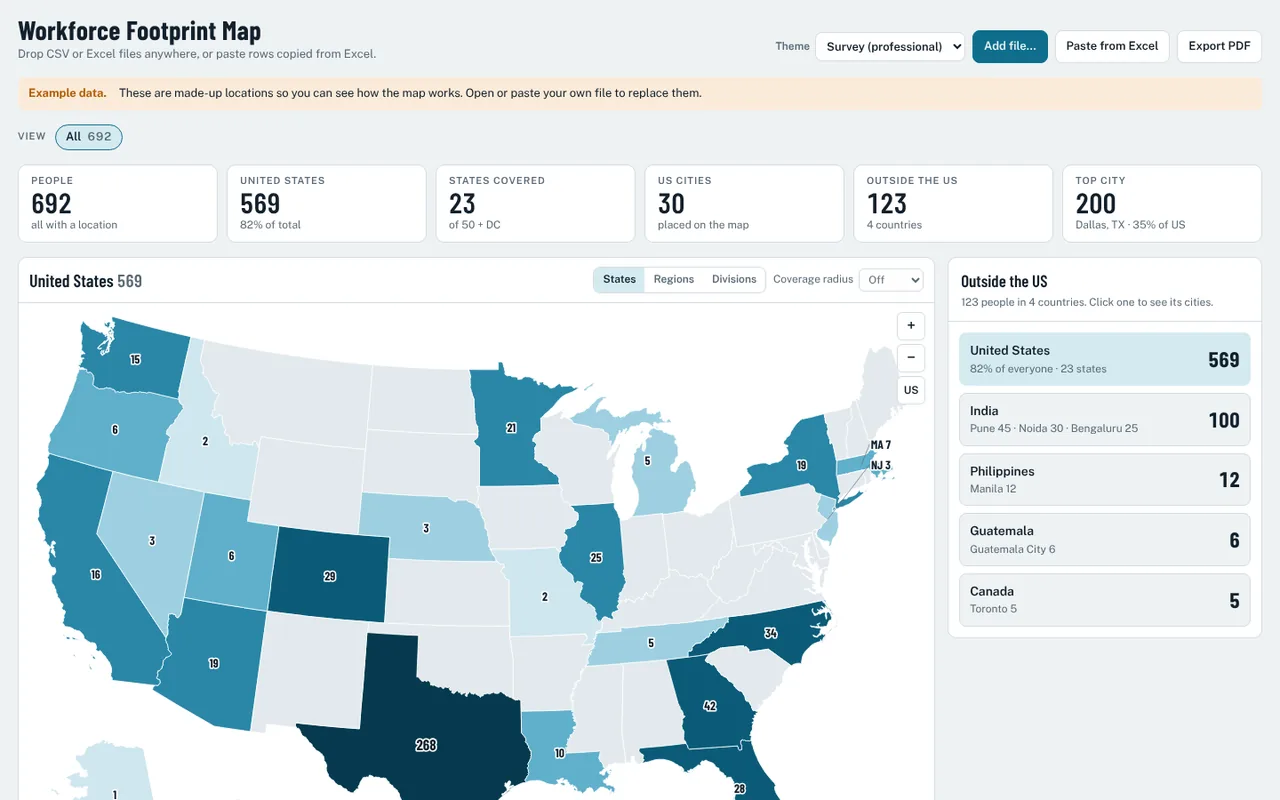The width and height of the screenshot is (1280, 800).
Task: Open the Theme dropdown
Action: coord(890,46)
